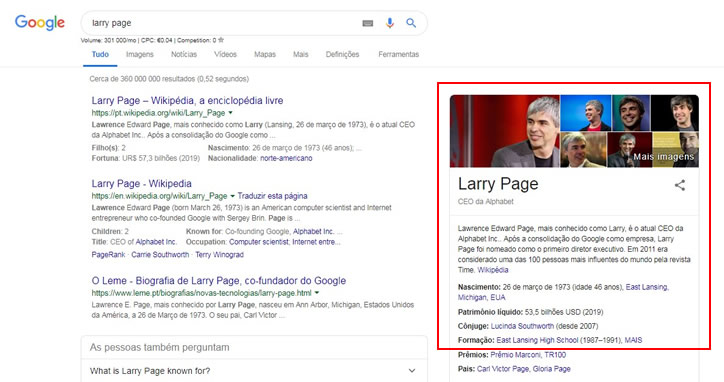724x382 pixels.
Task: Start voice search with microphone icon
Action: 390,23
